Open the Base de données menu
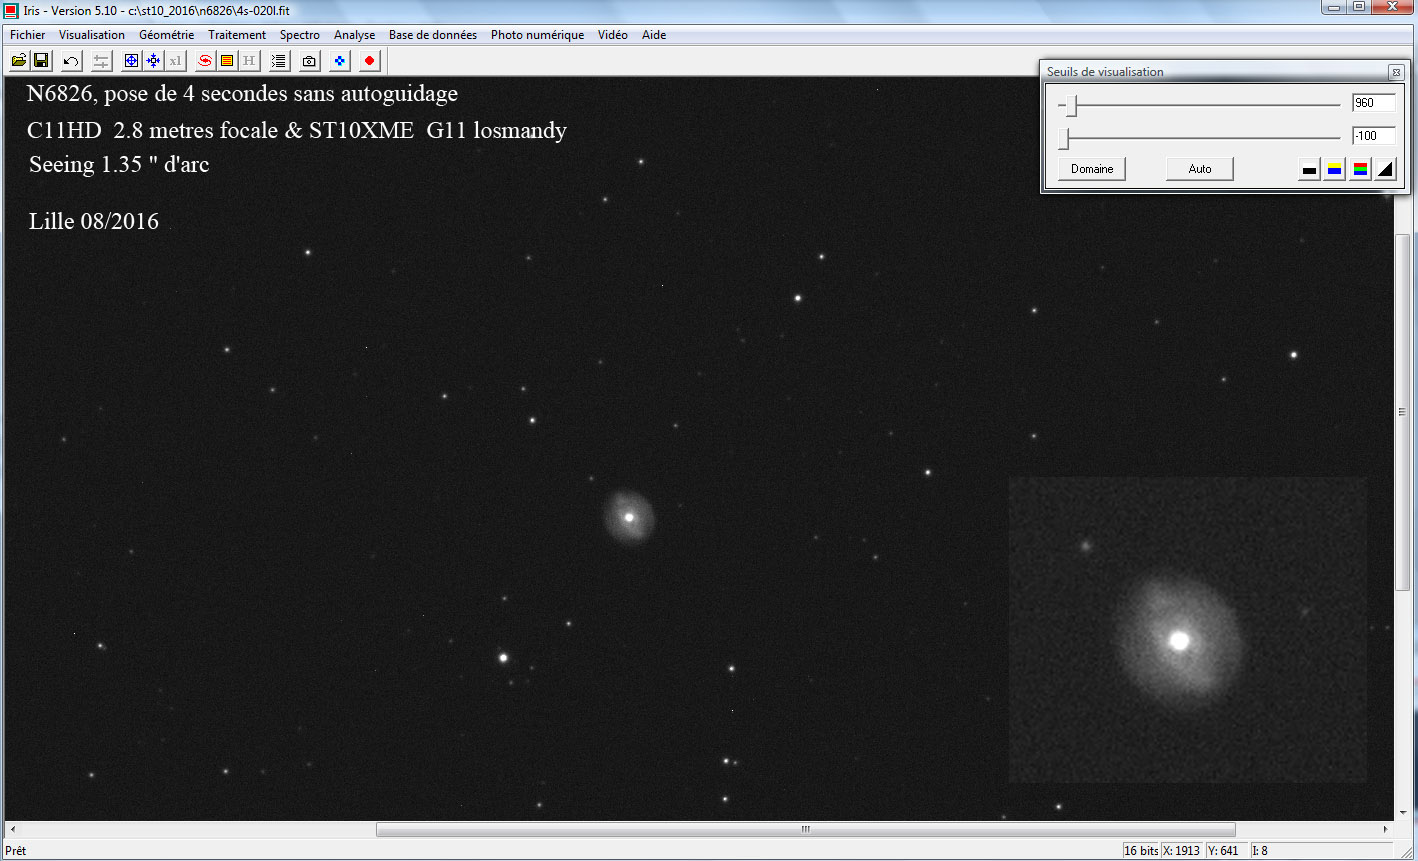1418x861 pixels. [x=433, y=35]
